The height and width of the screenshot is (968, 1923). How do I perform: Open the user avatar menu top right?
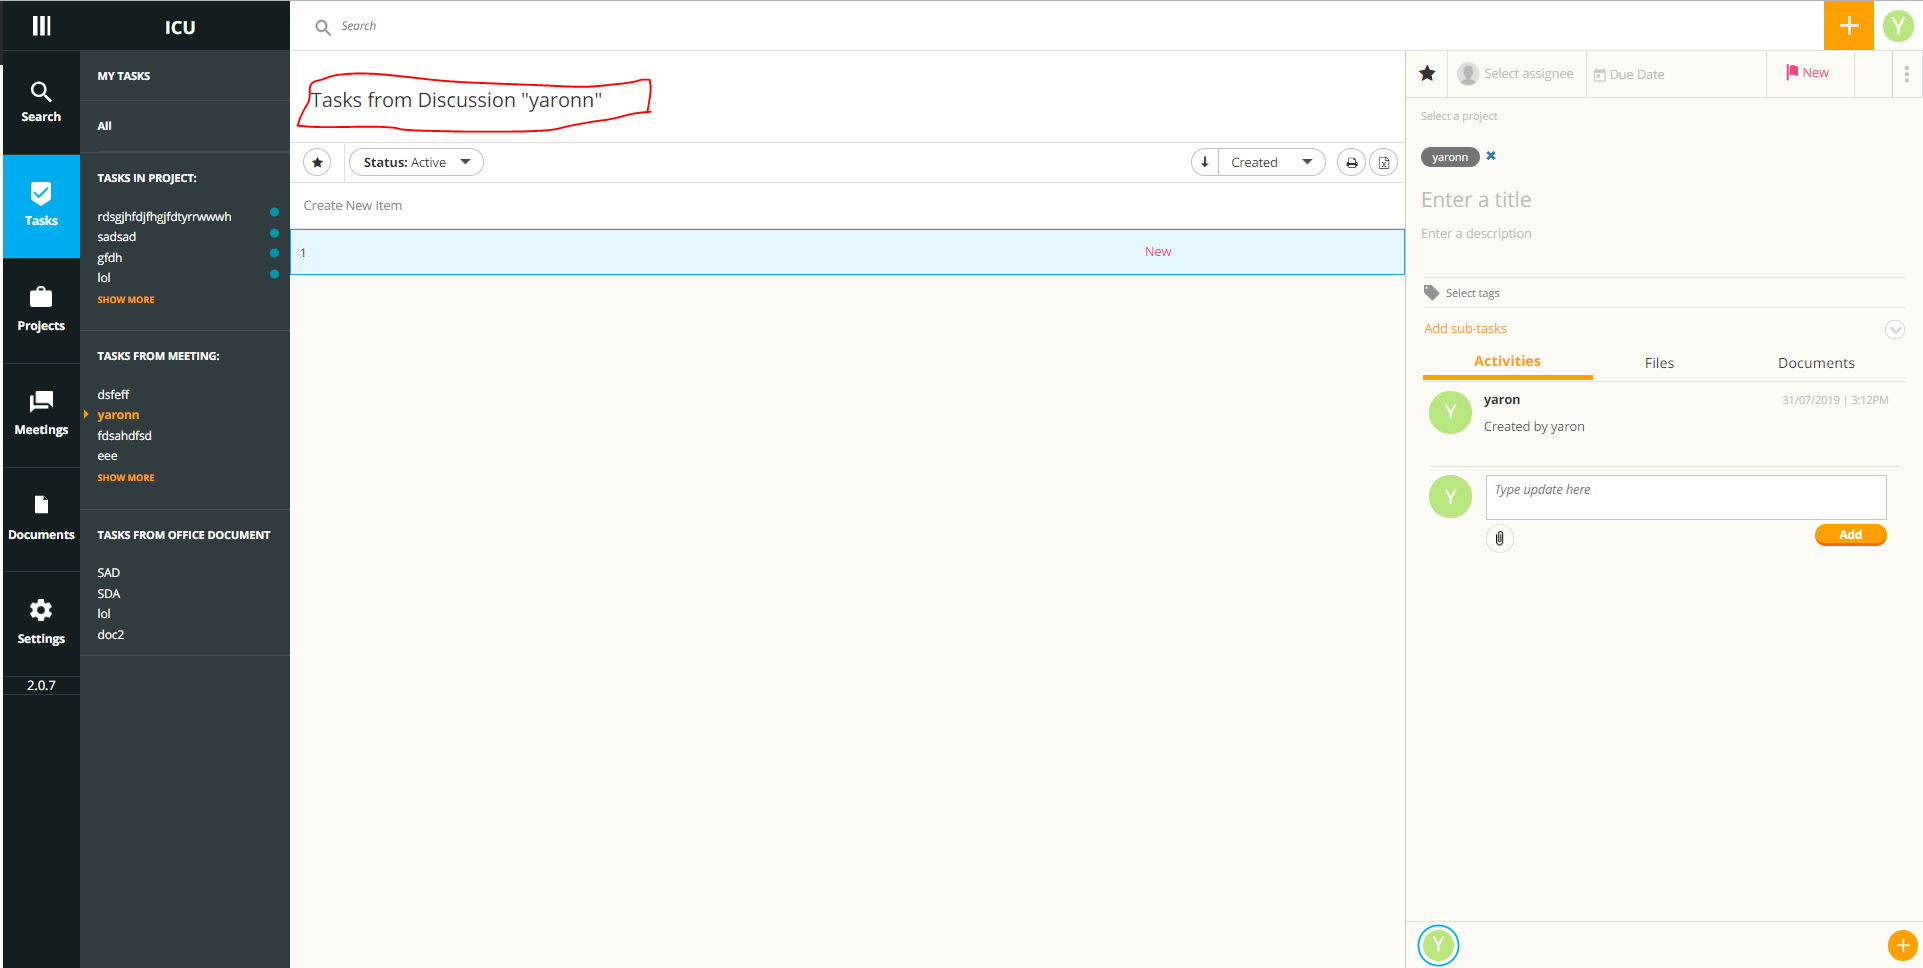pyautogui.click(x=1897, y=25)
